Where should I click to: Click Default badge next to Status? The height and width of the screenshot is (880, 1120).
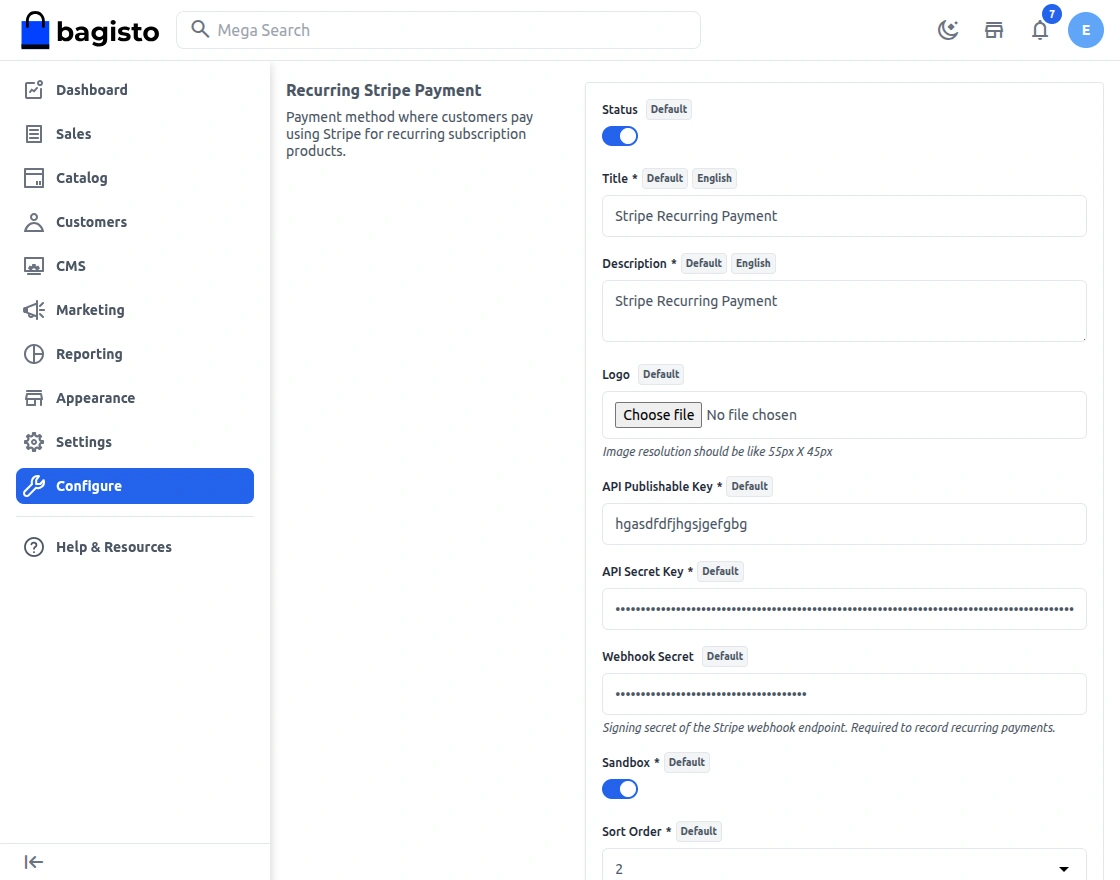click(x=669, y=109)
